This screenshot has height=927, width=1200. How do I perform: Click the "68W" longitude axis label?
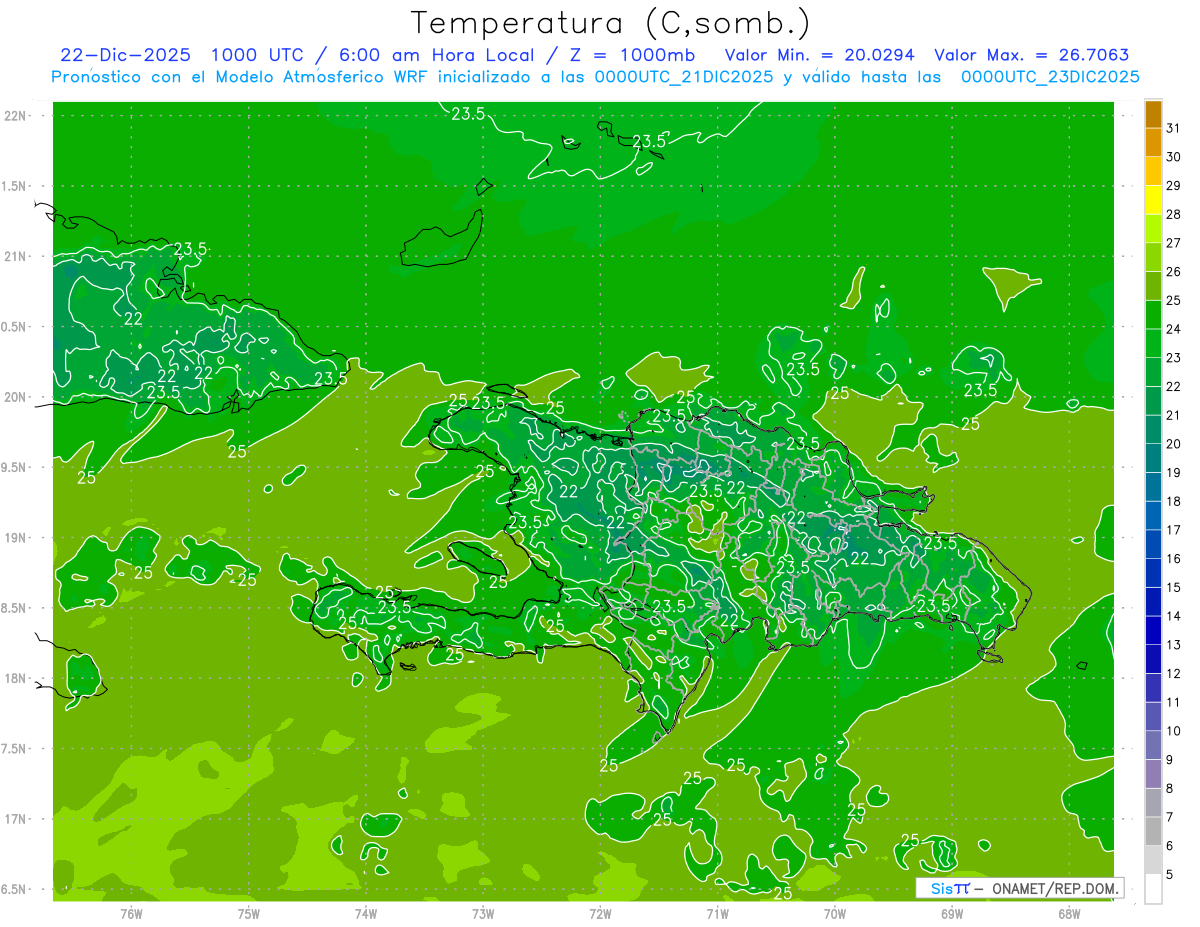click(1069, 913)
